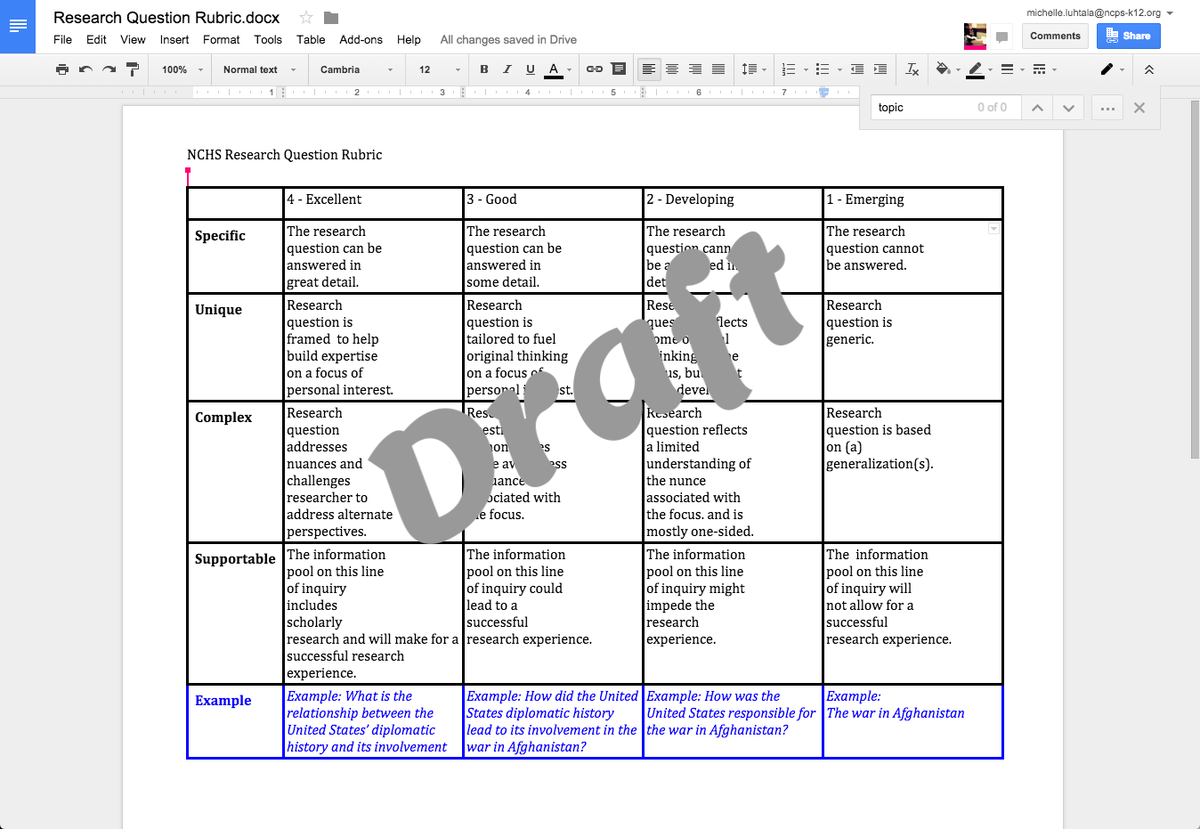
Task: Click the Share button
Action: [x=1128, y=35]
